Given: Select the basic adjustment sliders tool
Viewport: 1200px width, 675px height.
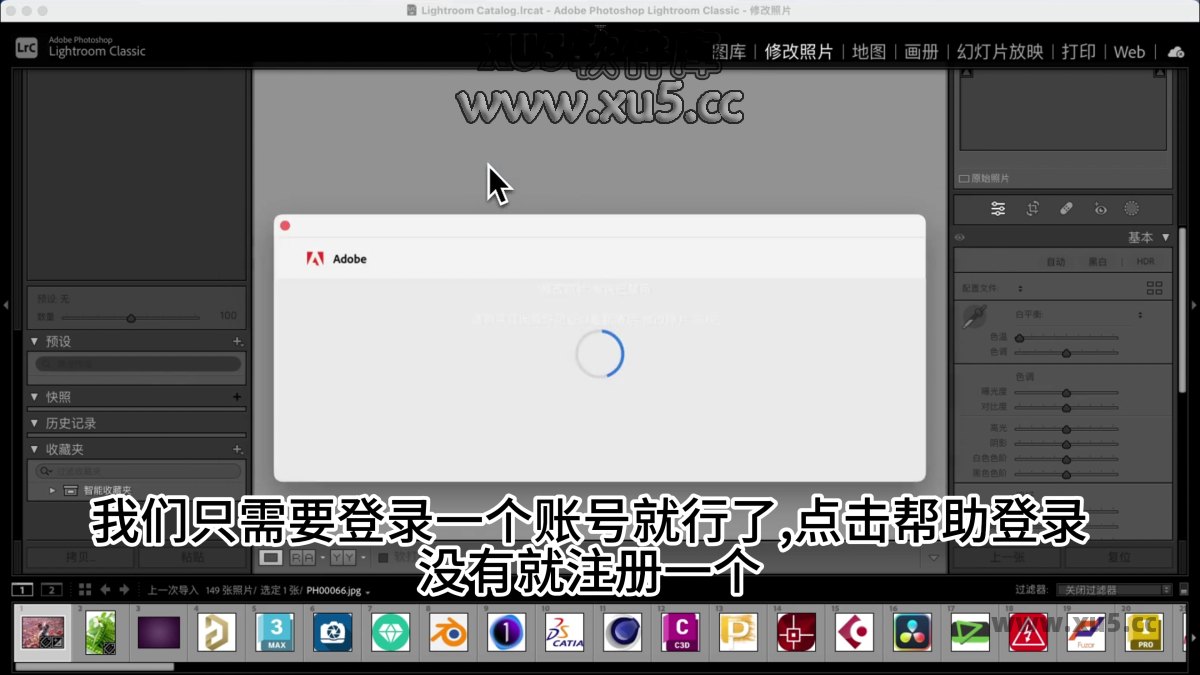Looking at the screenshot, I should coord(998,208).
